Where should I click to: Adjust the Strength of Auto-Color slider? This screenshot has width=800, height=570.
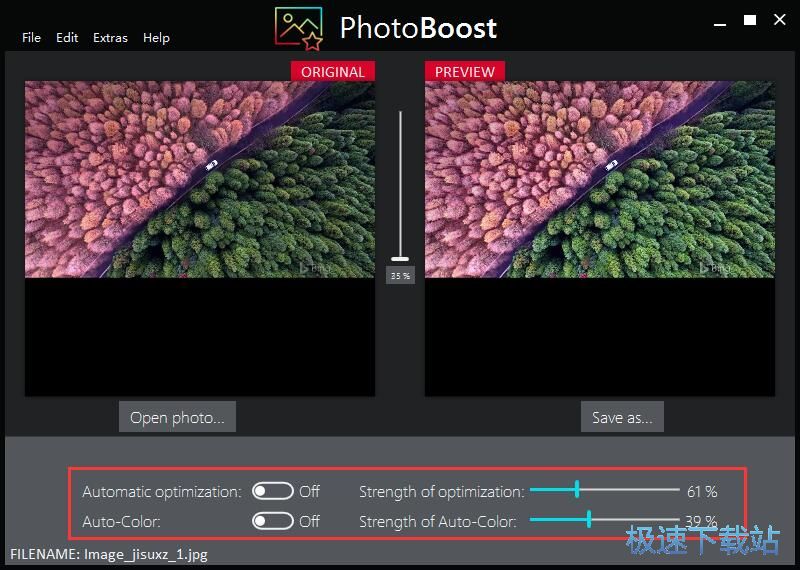coord(605,519)
